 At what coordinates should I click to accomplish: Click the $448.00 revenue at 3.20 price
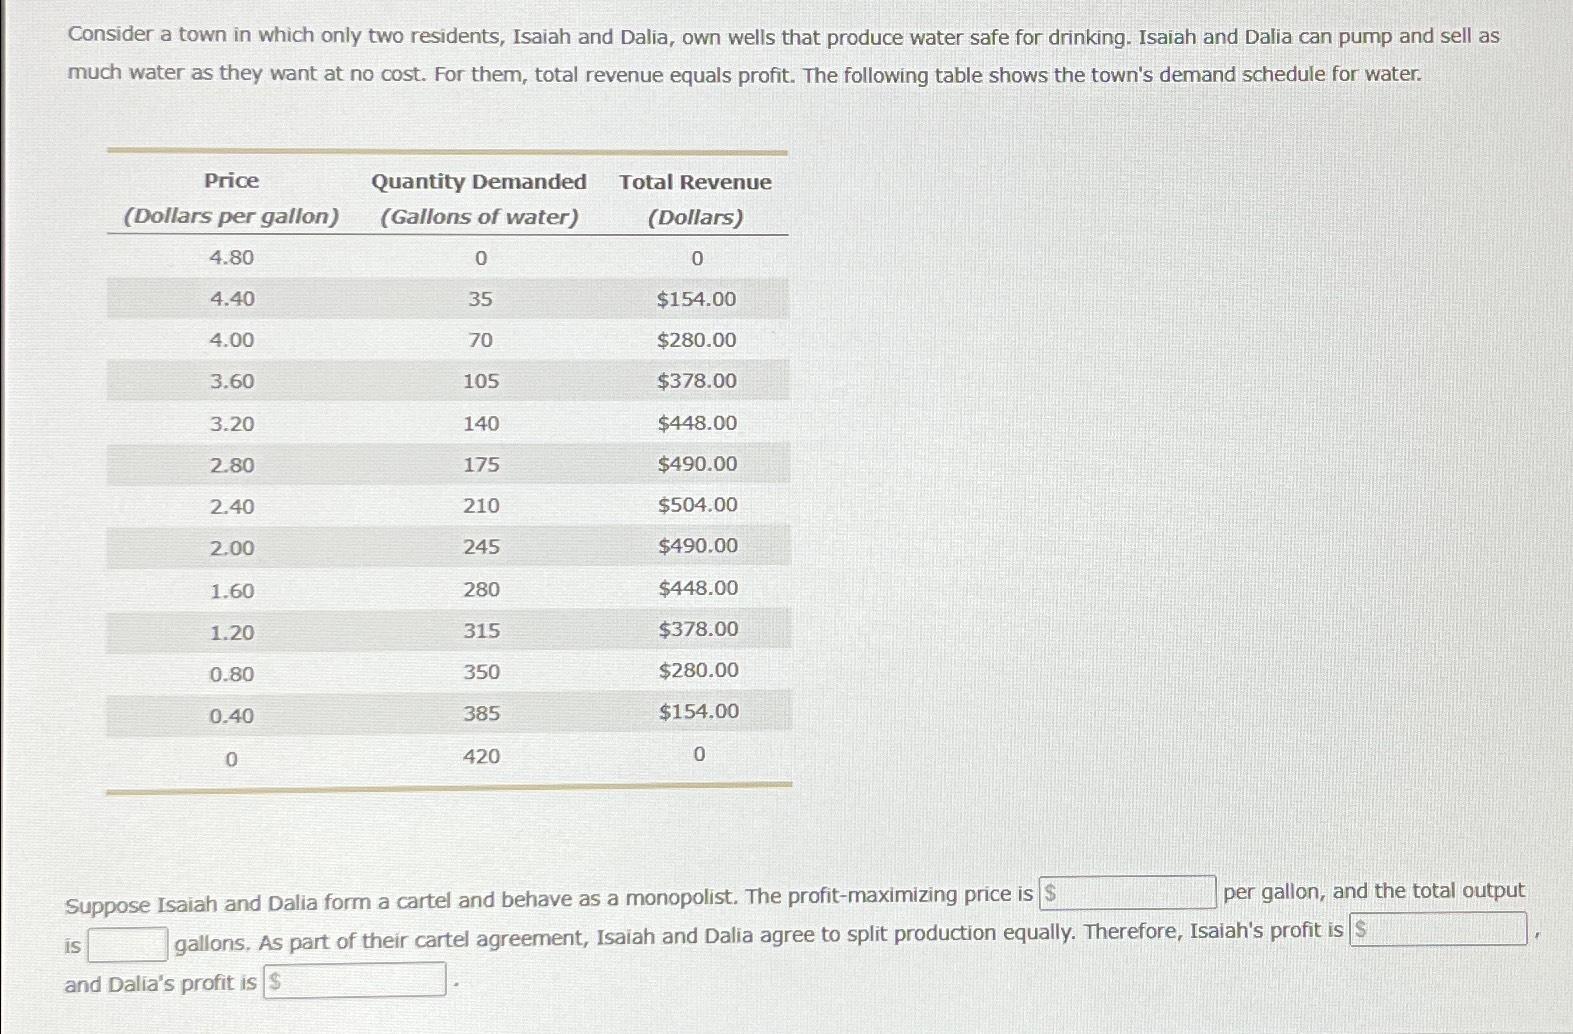click(x=697, y=423)
